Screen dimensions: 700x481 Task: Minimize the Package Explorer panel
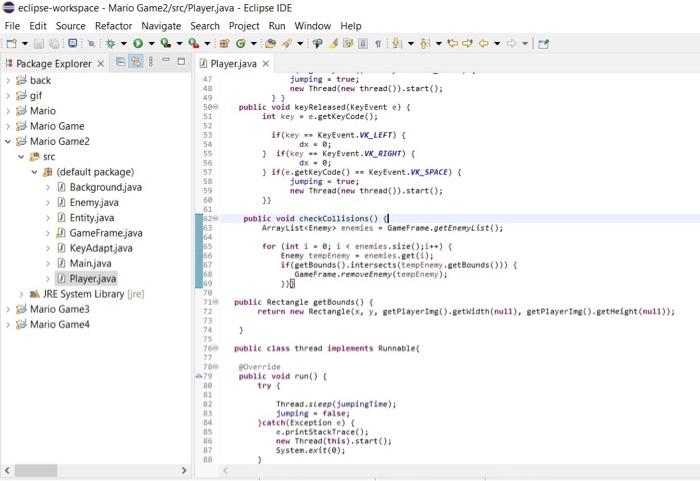pos(166,60)
